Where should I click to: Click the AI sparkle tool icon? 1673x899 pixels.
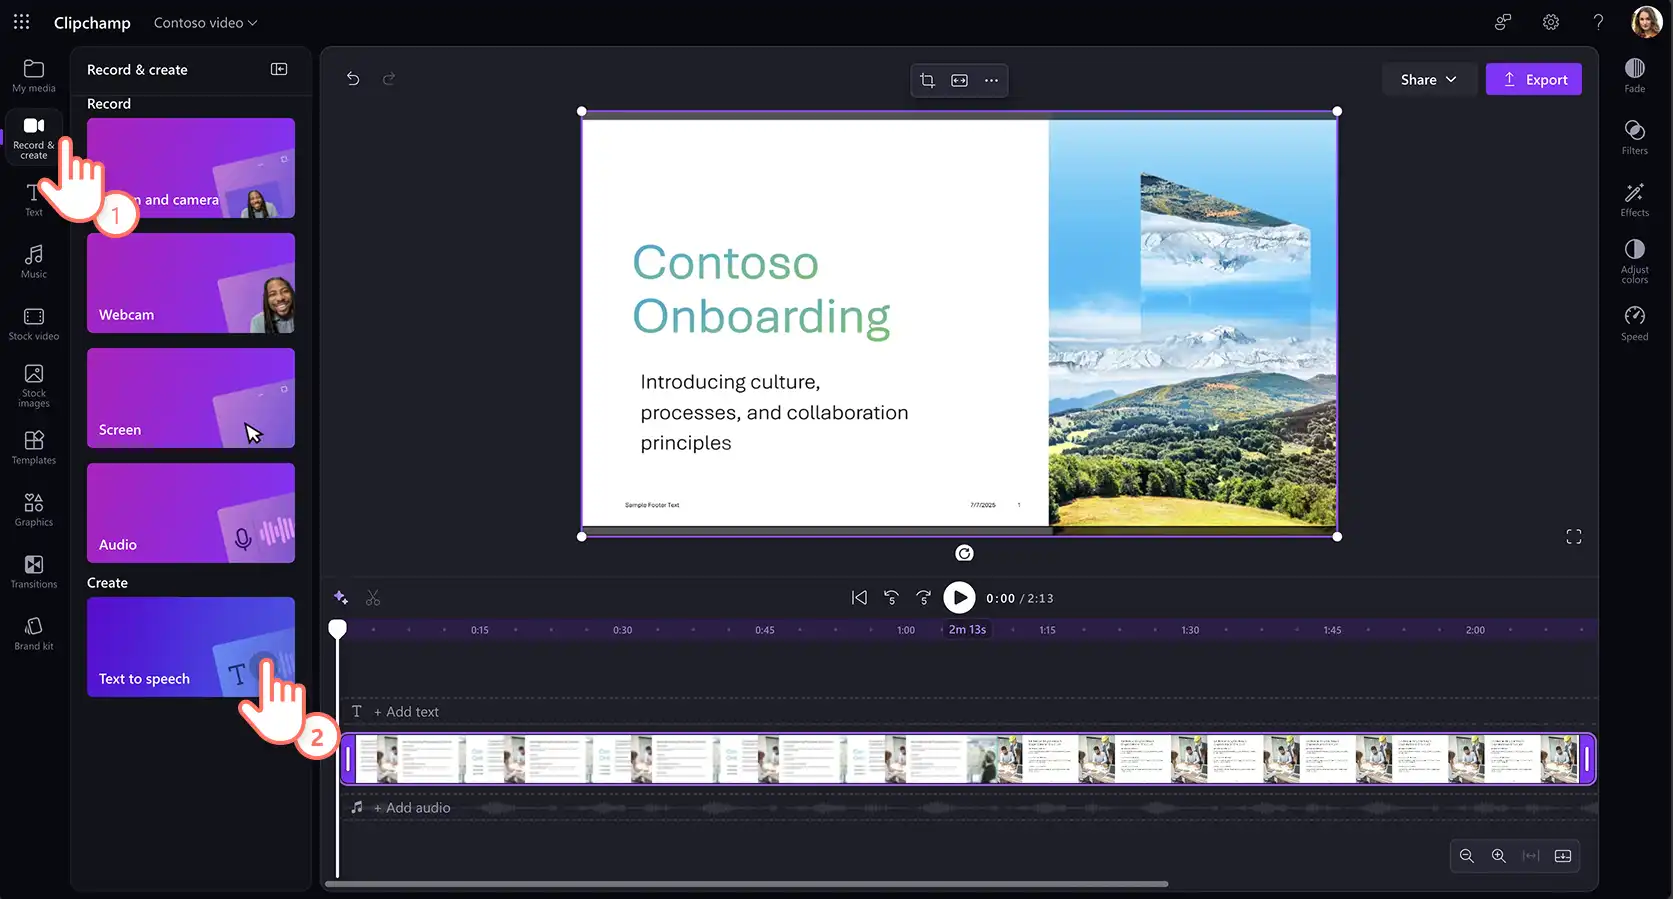tap(341, 598)
